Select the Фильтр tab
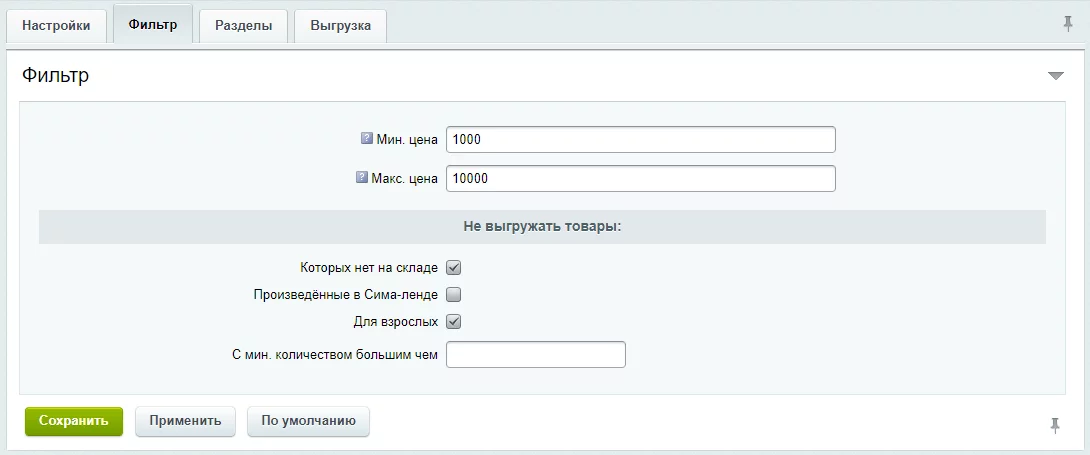Screen dimensions: 1090x455 point(153,24)
